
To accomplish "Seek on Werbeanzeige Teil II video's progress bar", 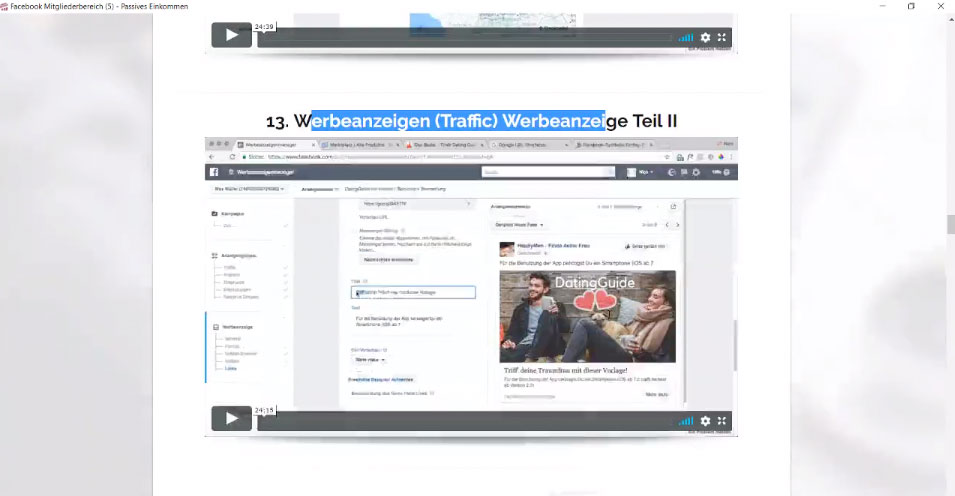I will coord(464,421).
